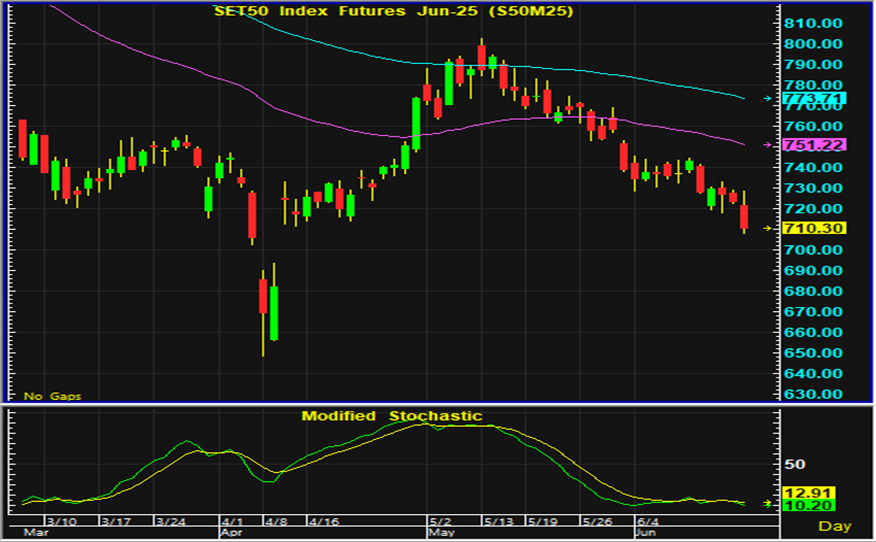Click the No Gaps label
Screen dimensions: 876x542
point(53,396)
